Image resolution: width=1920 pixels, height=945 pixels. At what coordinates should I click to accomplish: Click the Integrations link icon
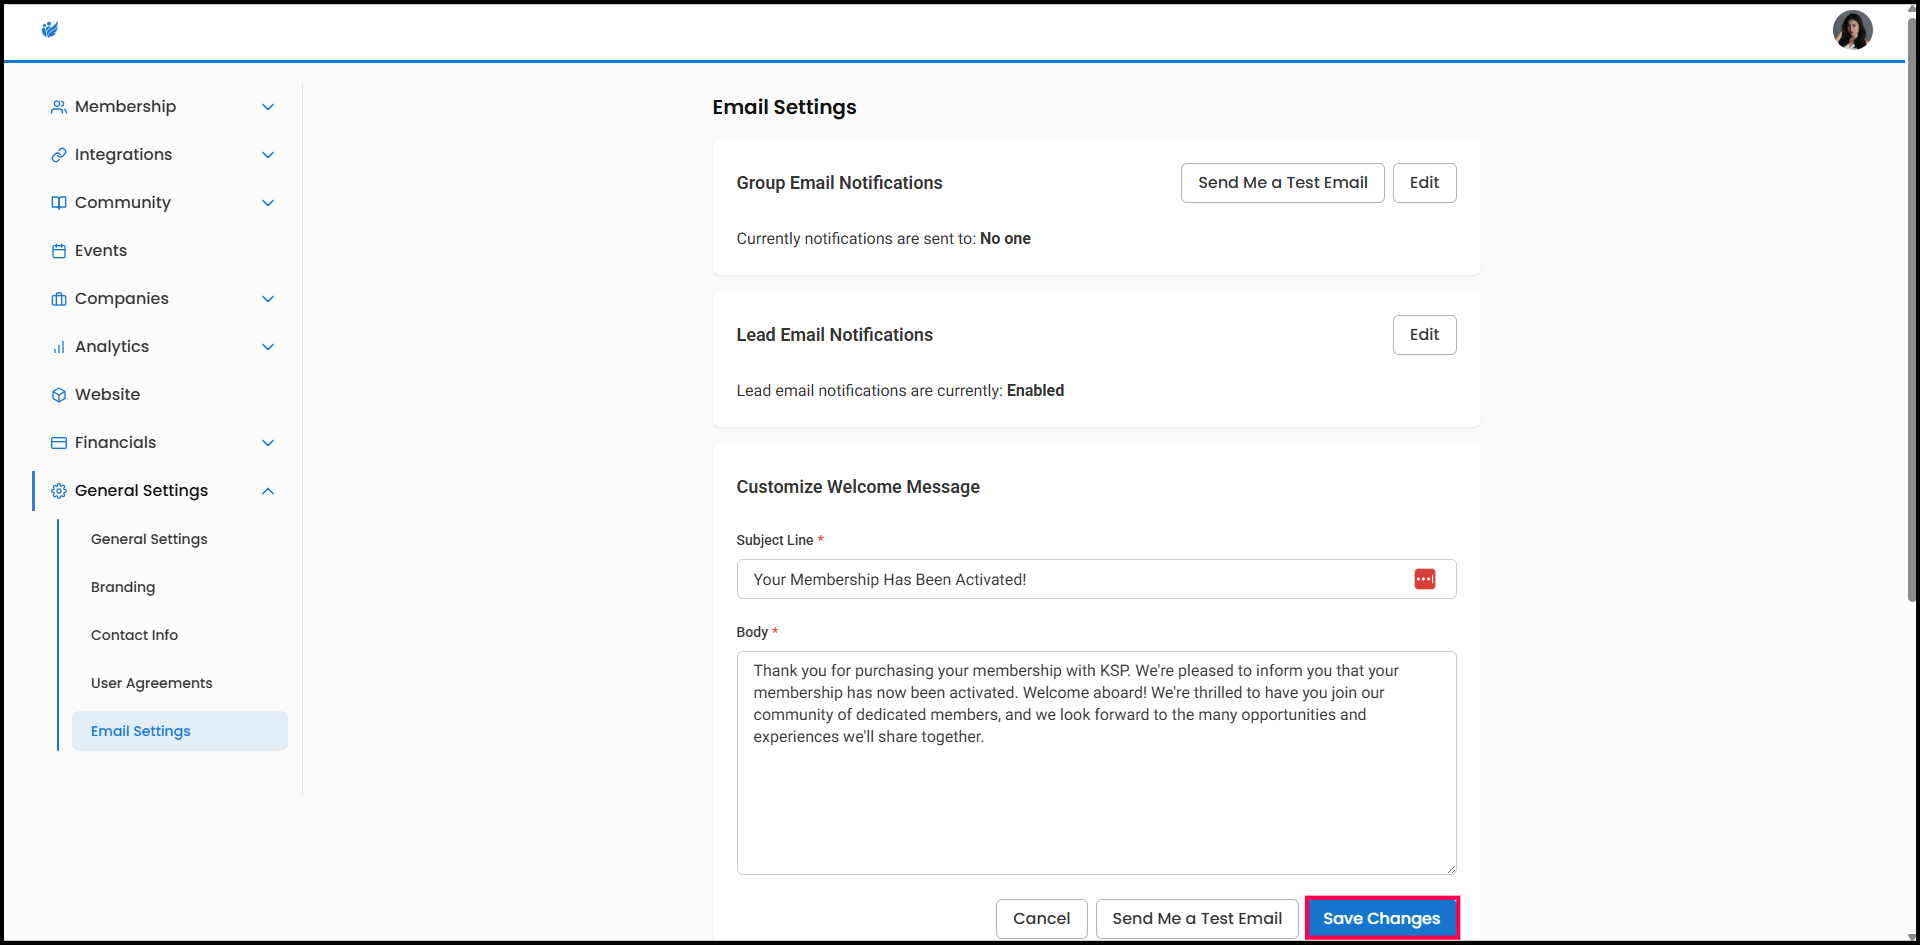tap(59, 155)
